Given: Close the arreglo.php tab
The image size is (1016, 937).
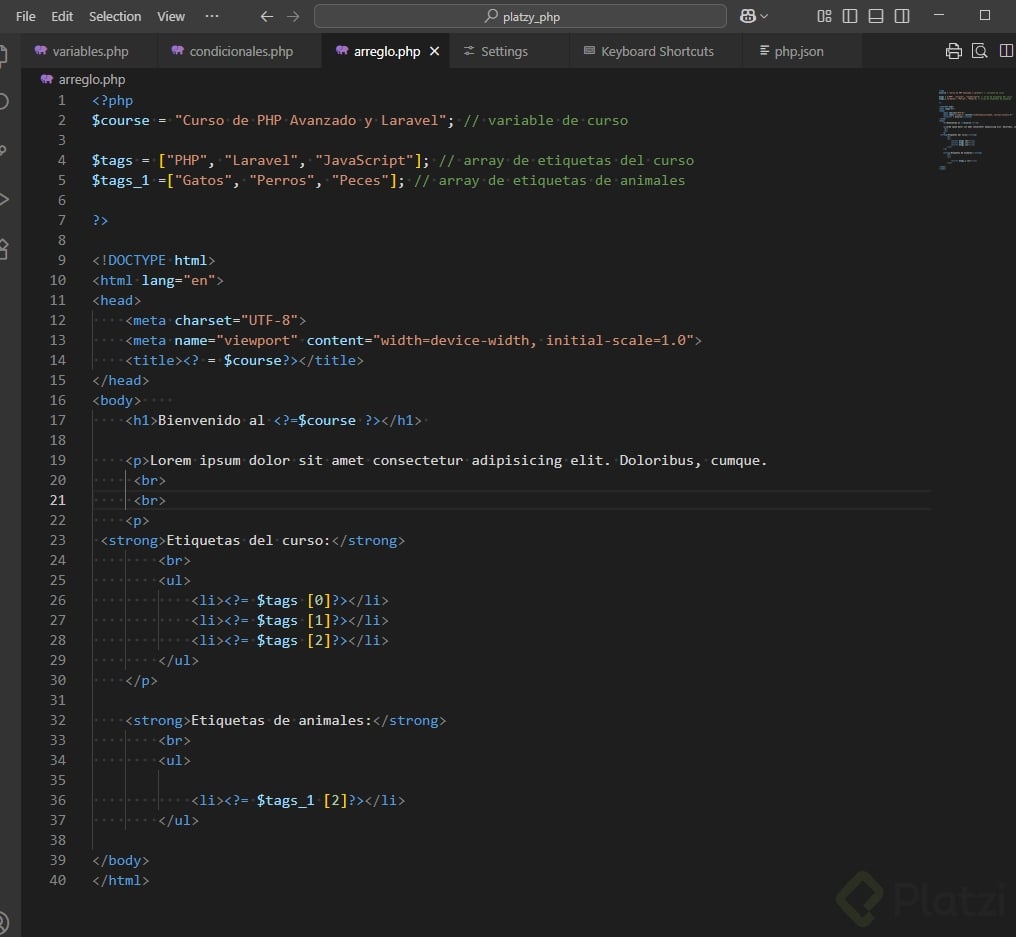Looking at the screenshot, I should (x=434, y=51).
